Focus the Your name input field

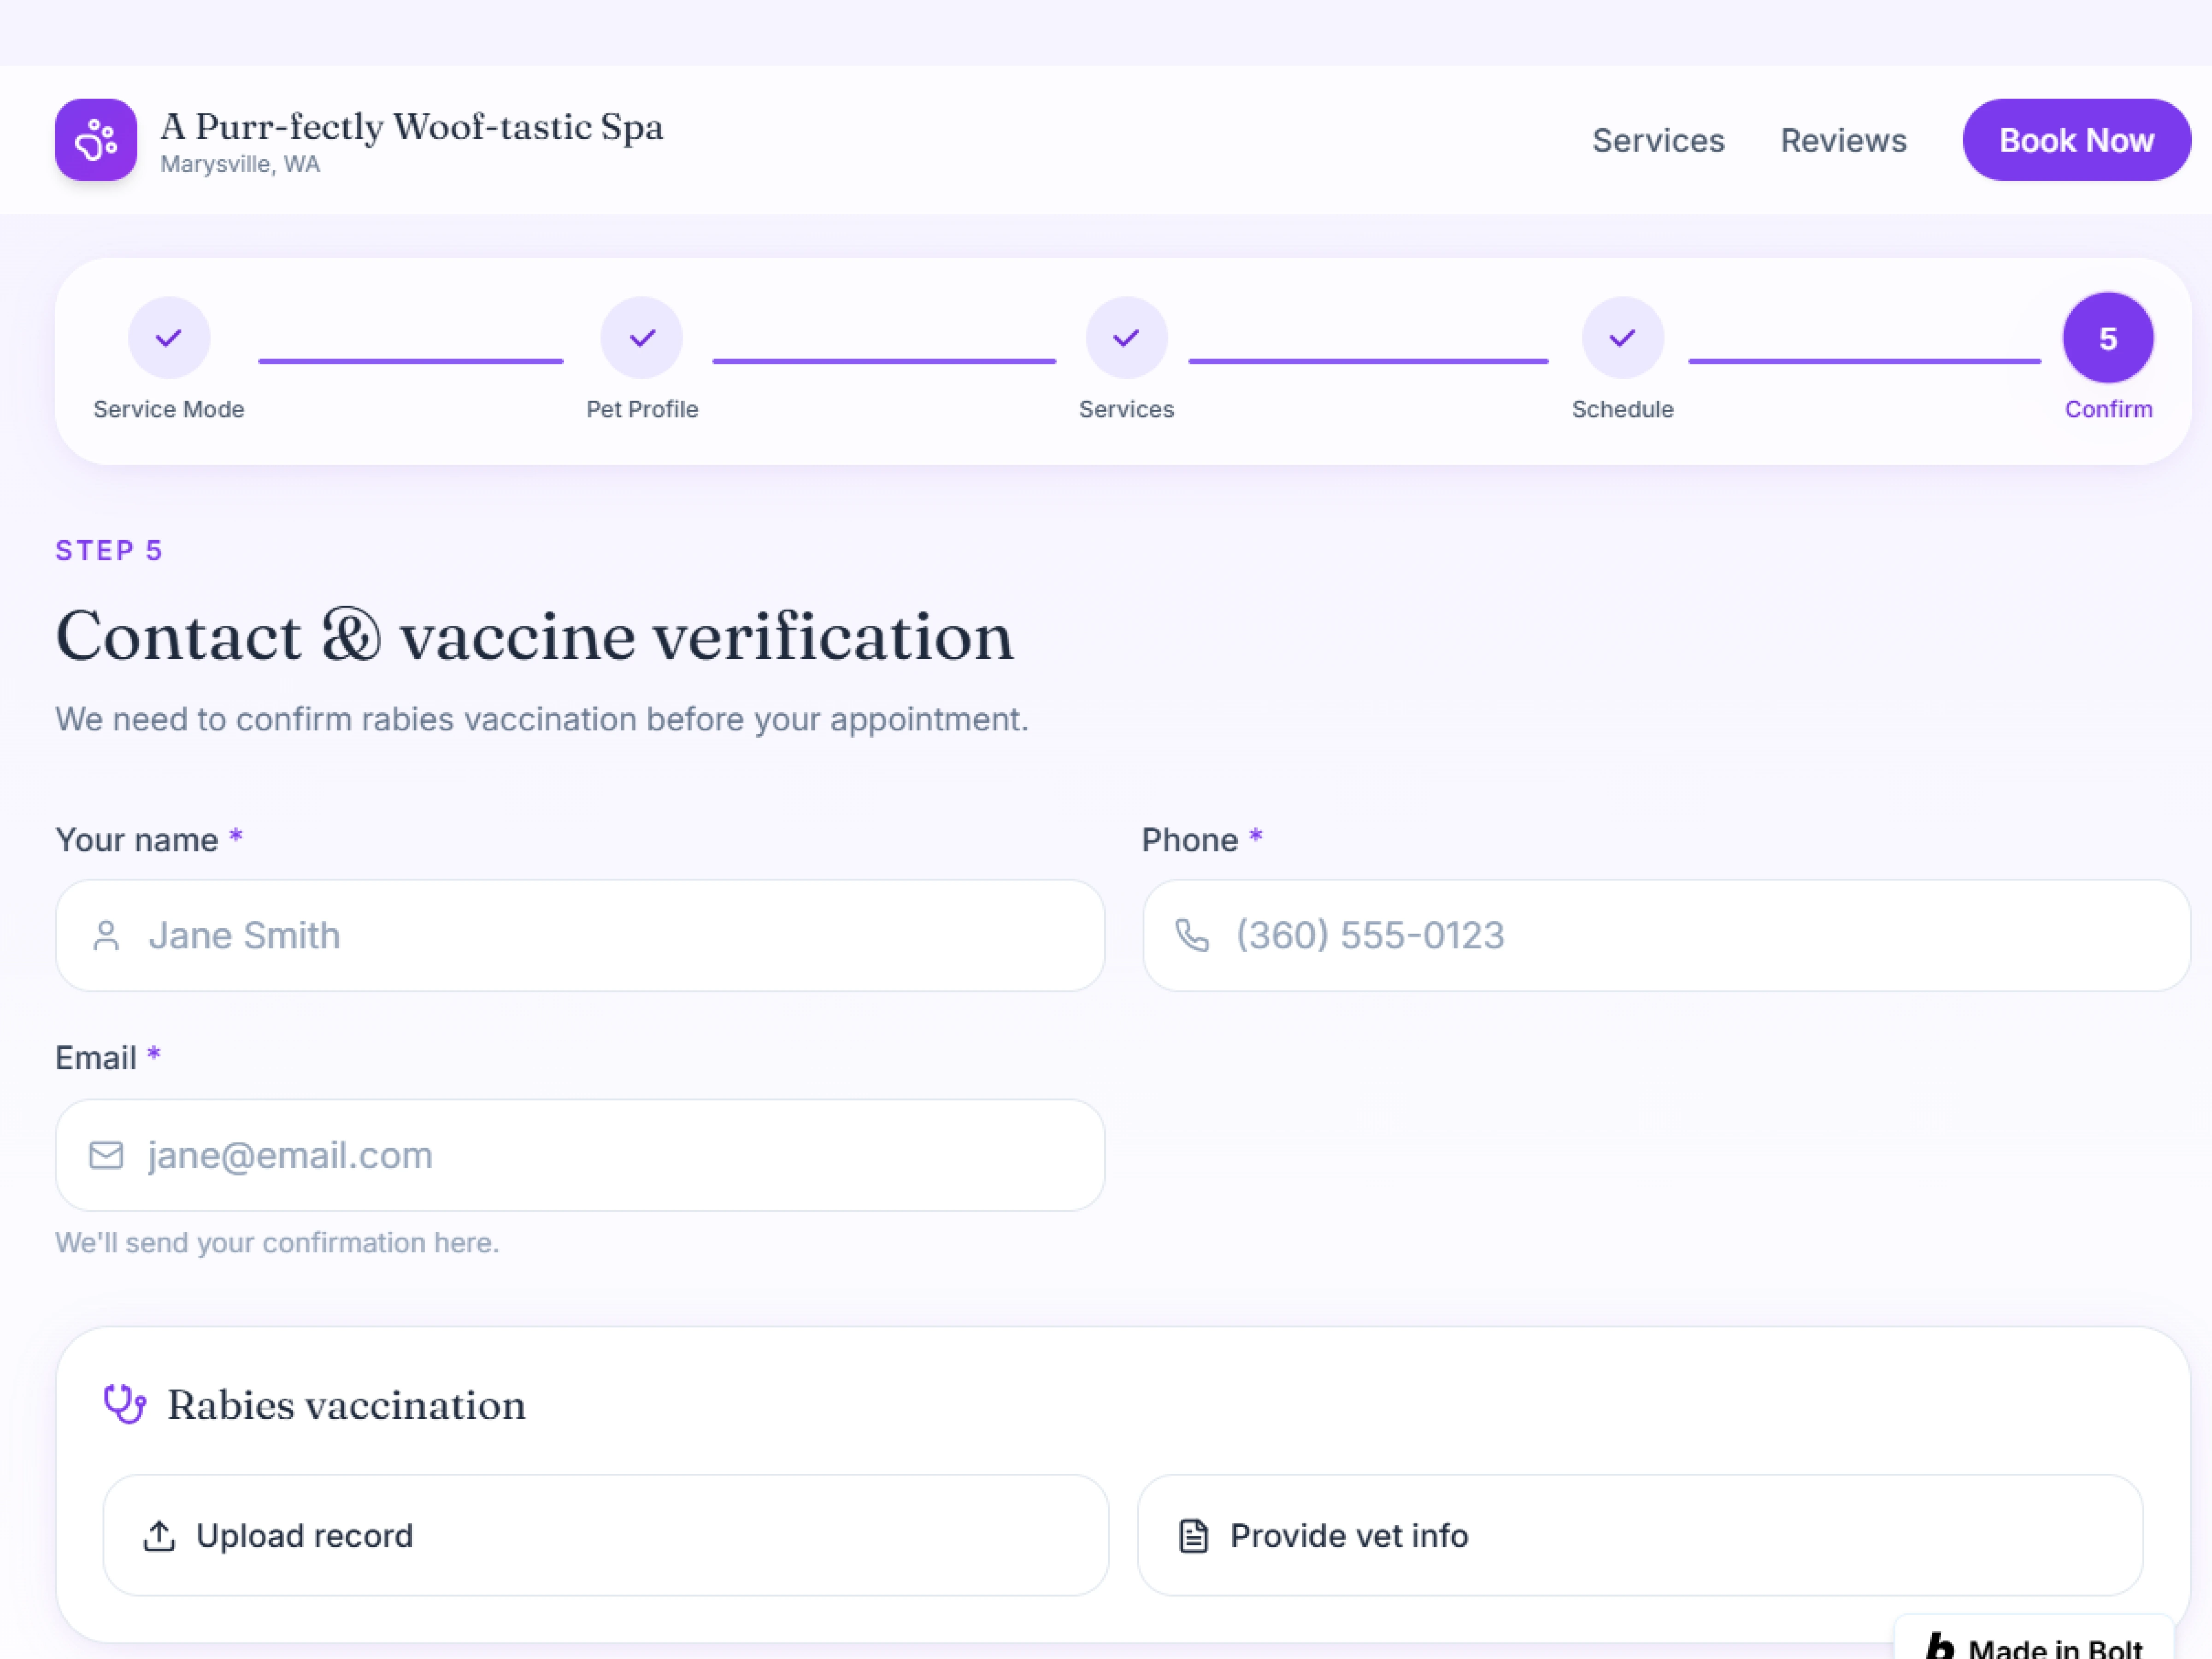(580, 936)
